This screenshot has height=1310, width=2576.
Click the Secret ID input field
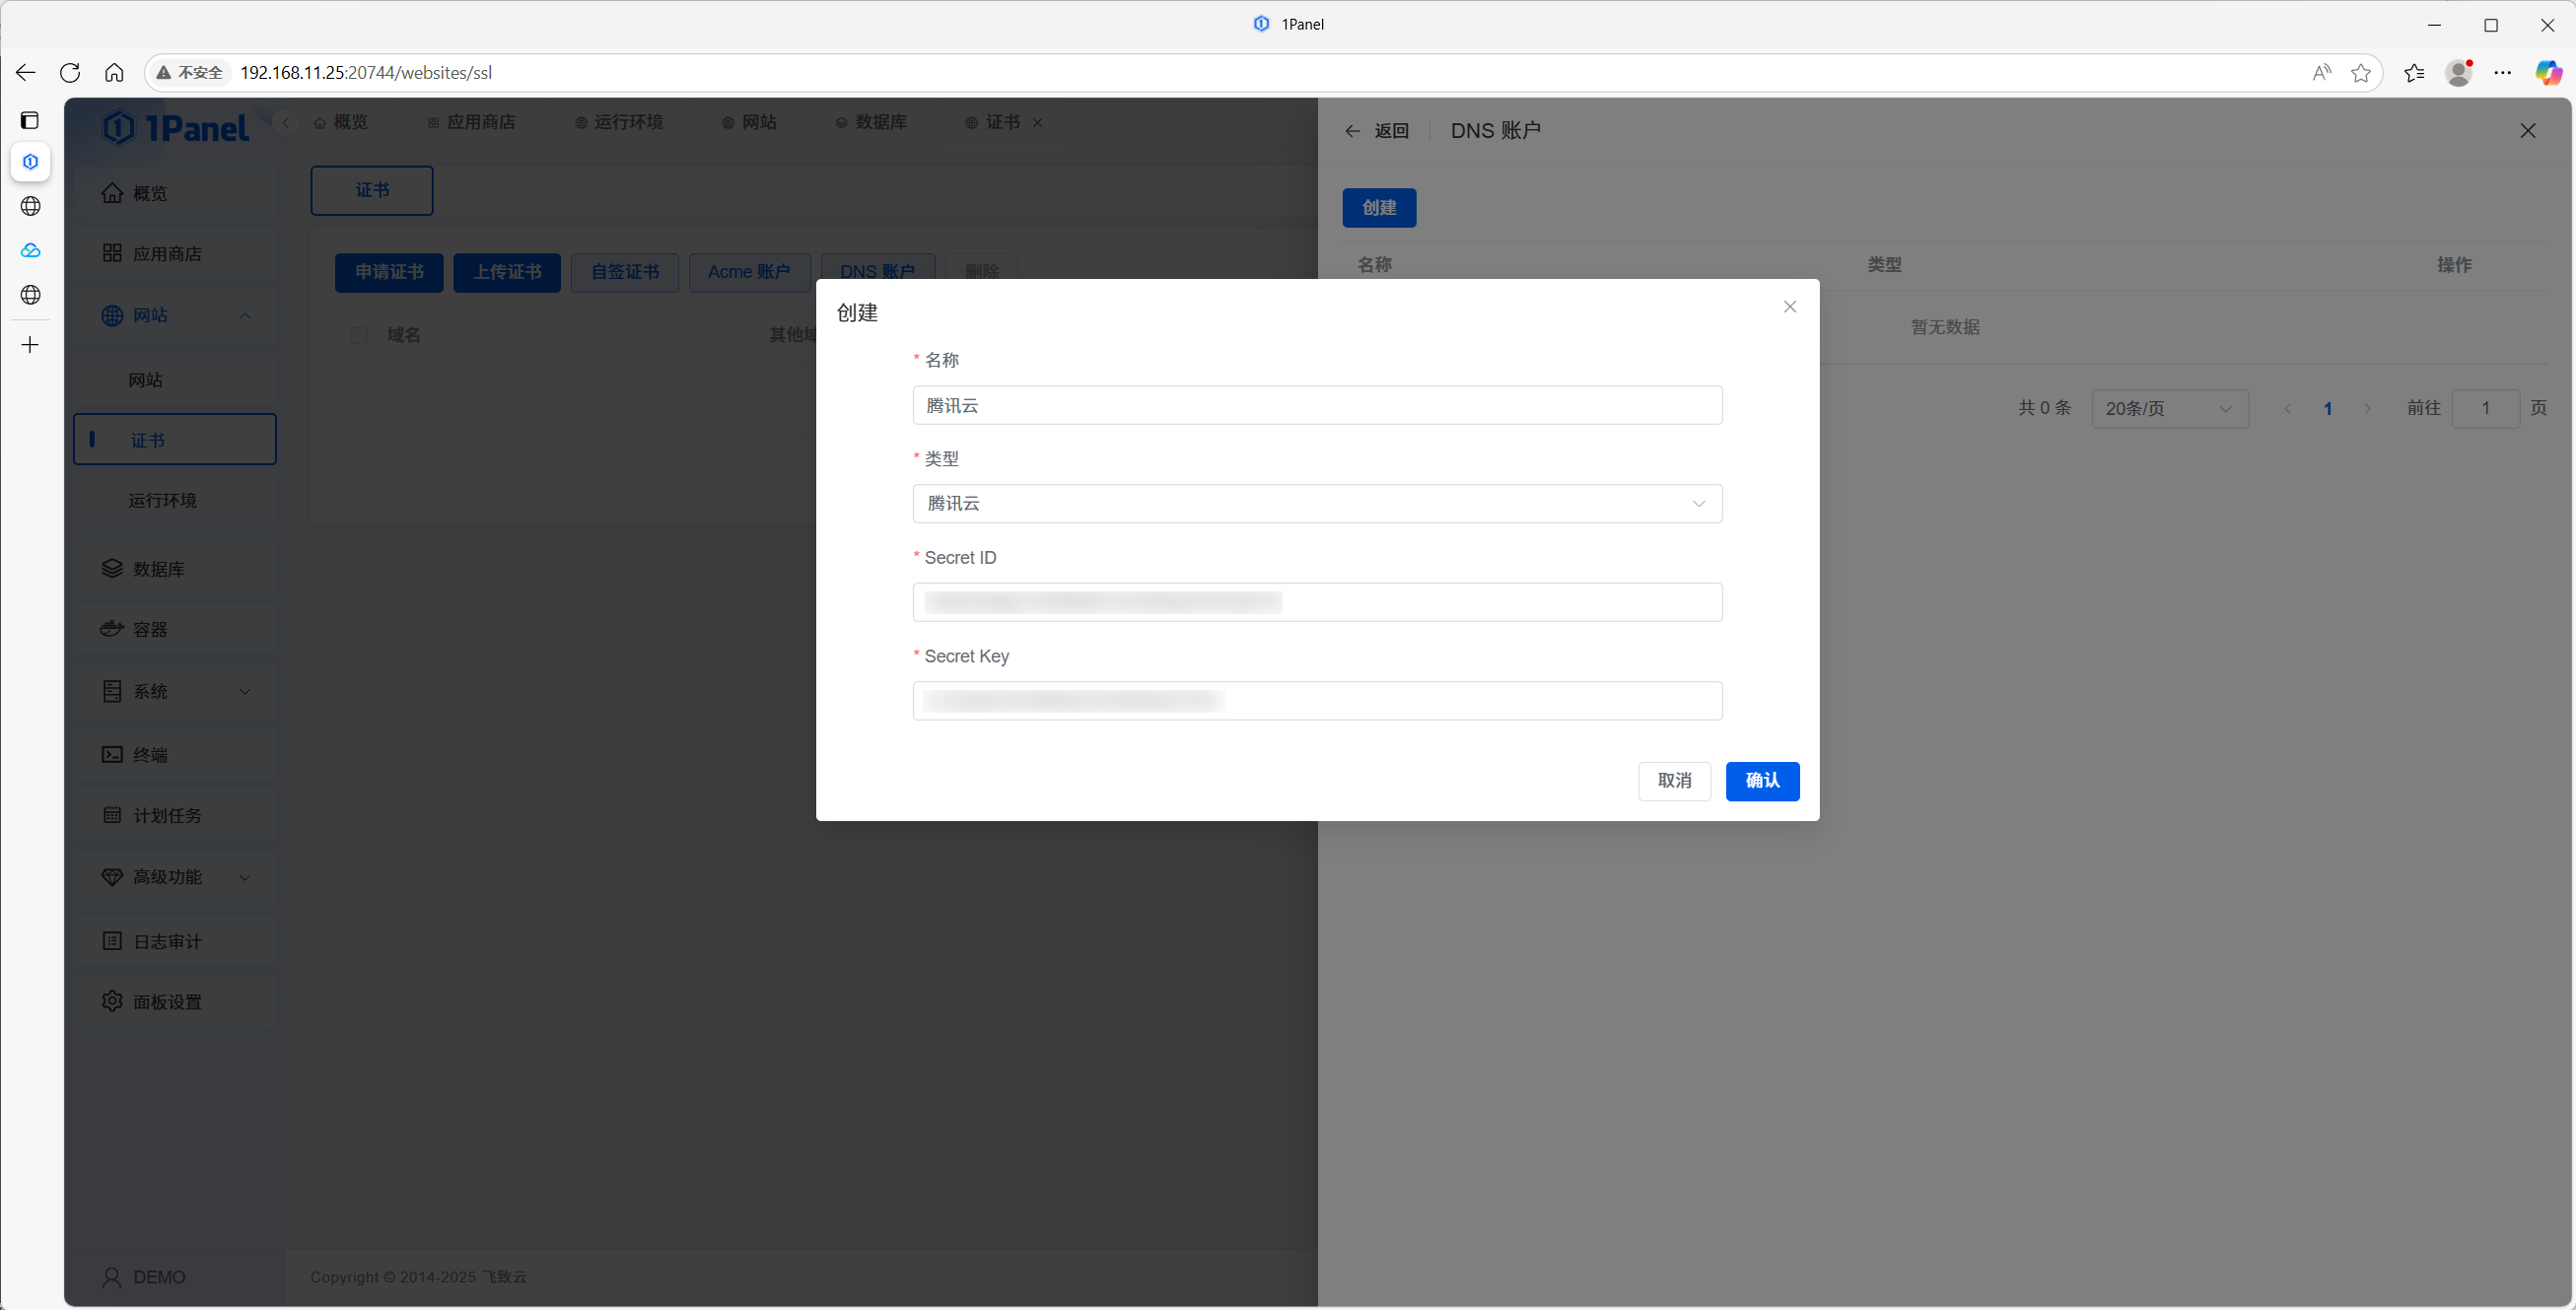tap(1318, 602)
